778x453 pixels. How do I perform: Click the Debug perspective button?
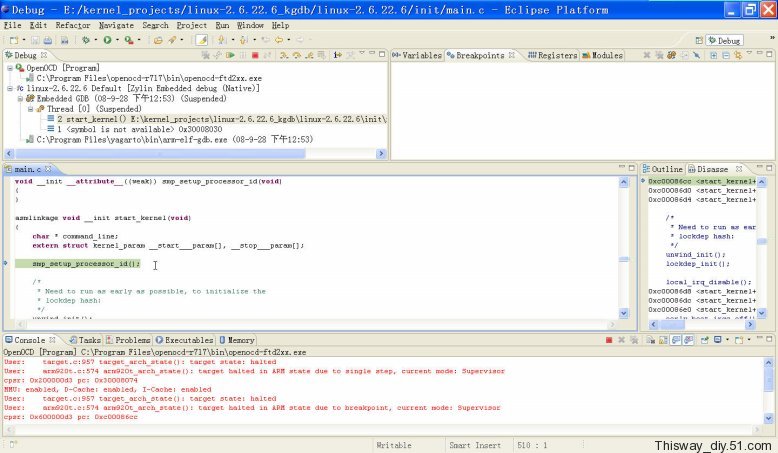[724, 40]
